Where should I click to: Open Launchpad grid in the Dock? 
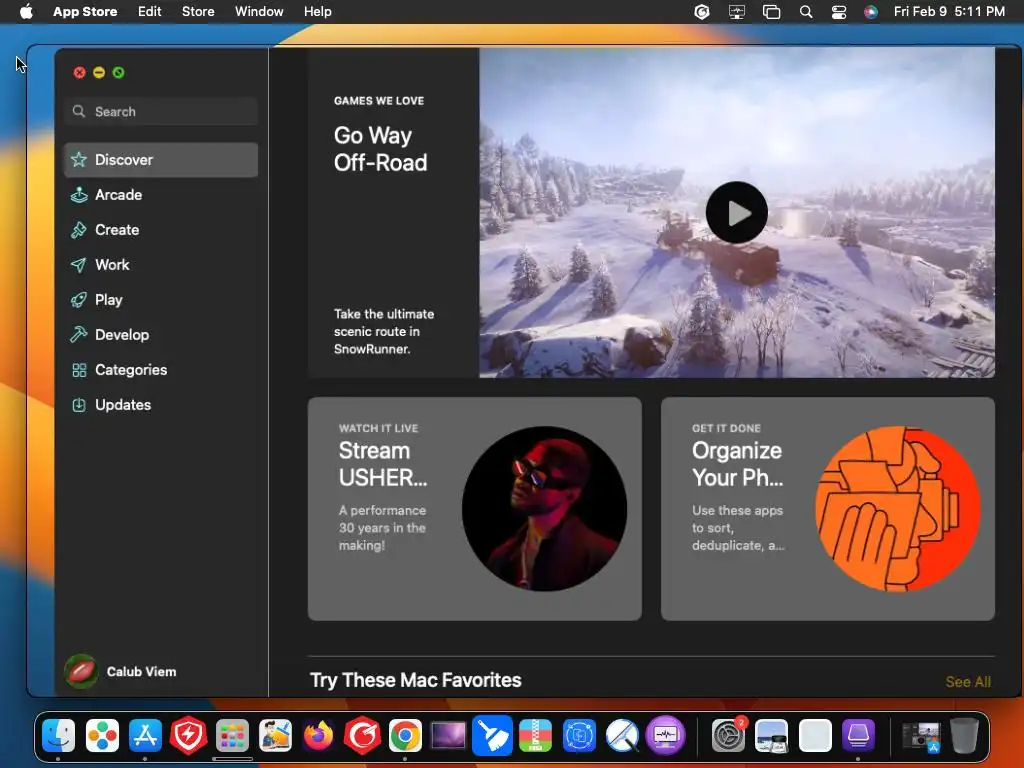[232, 736]
